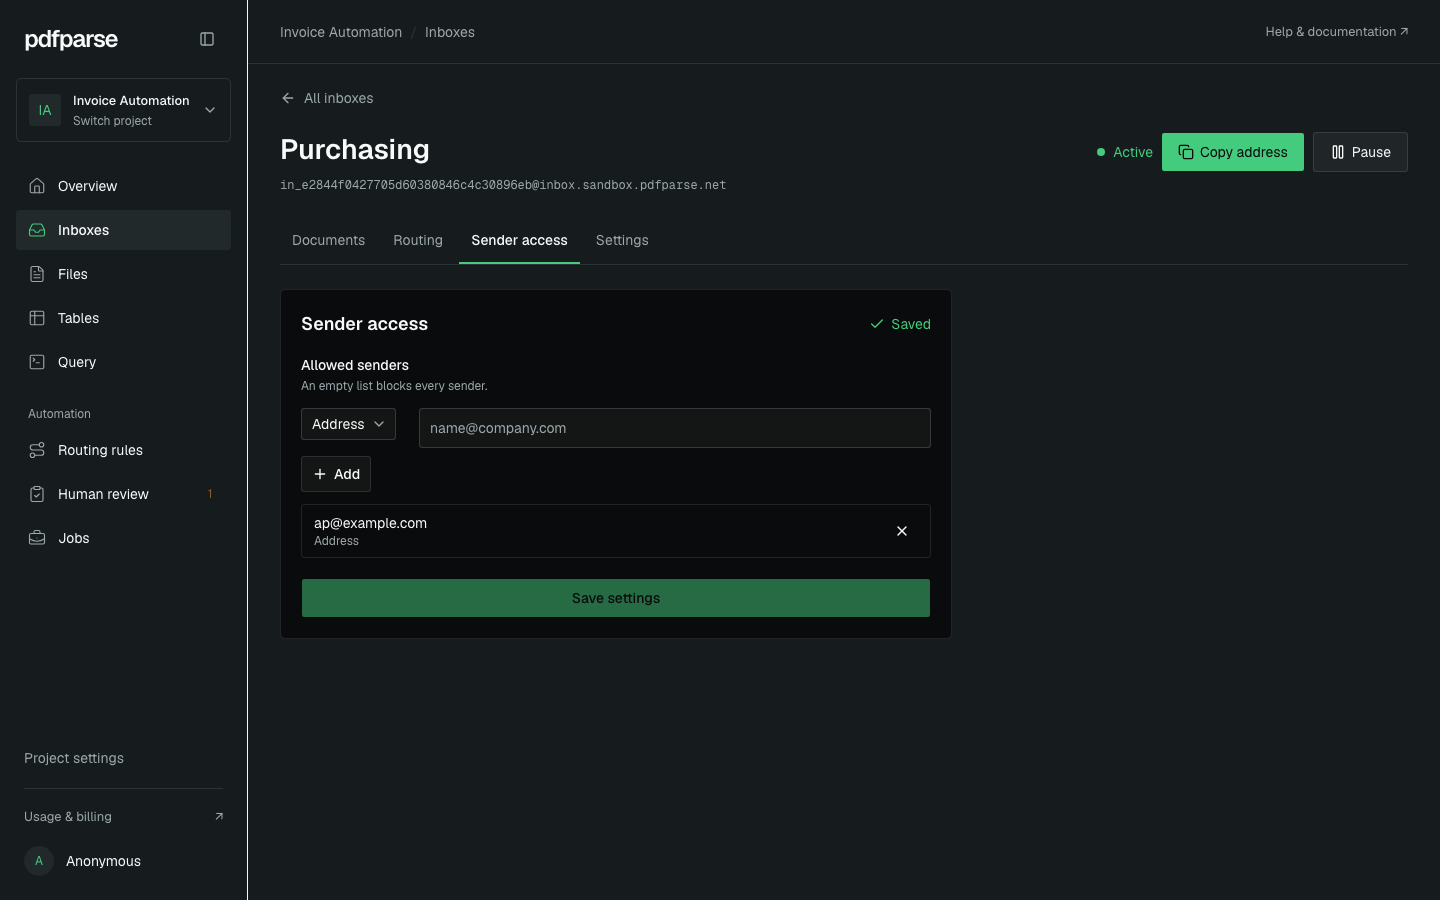This screenshot has height=900, width=1440.
Task: Click the pdfparse logo
Action: tap(71, 39)
